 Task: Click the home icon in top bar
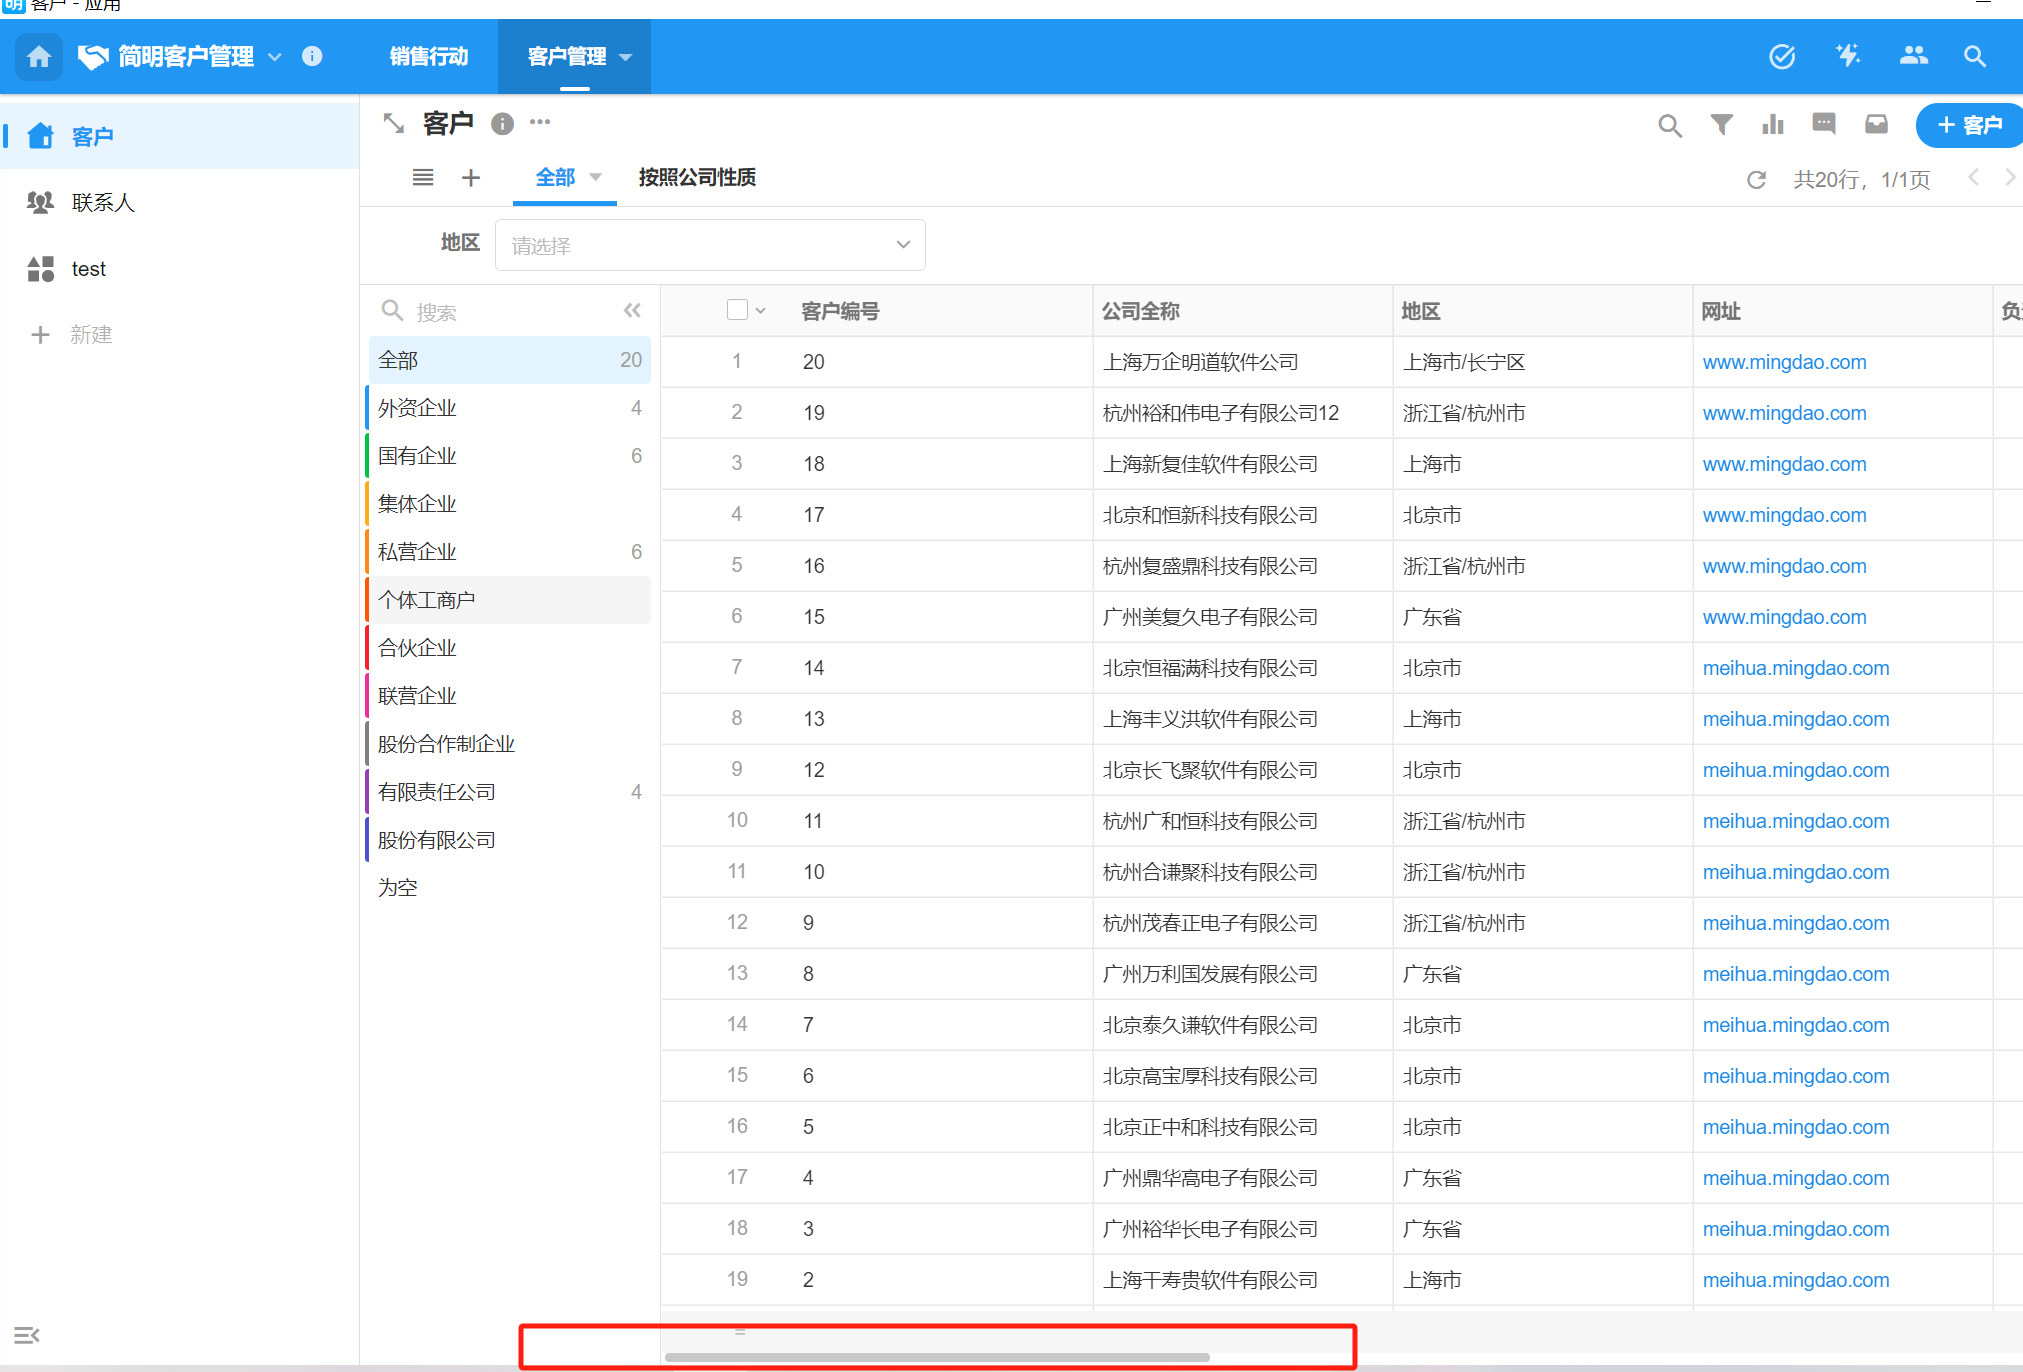point(39,57)
